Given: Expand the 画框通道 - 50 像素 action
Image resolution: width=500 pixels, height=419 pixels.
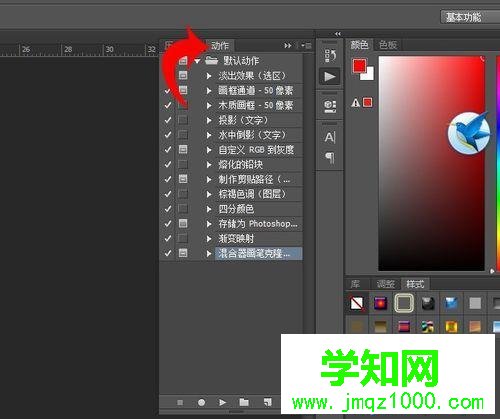Looking at the screenshot, I should [209, 90].
